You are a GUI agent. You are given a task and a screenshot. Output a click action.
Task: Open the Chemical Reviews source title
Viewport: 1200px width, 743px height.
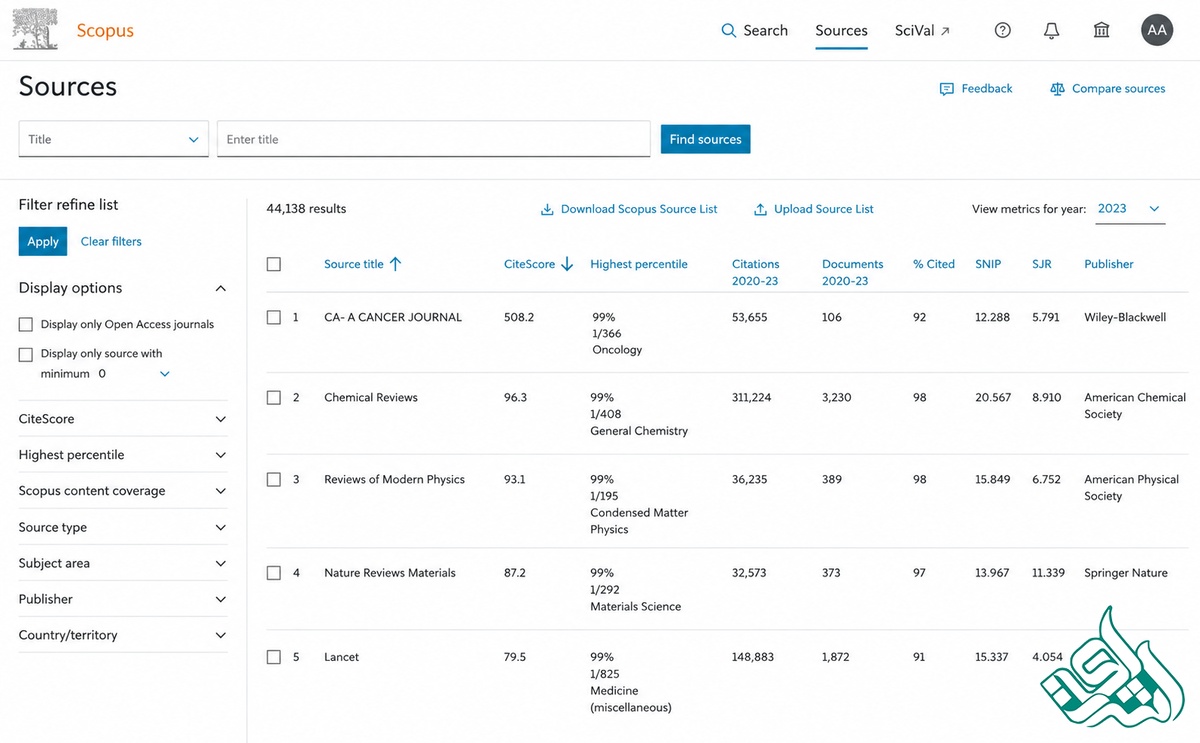(371, 397)
